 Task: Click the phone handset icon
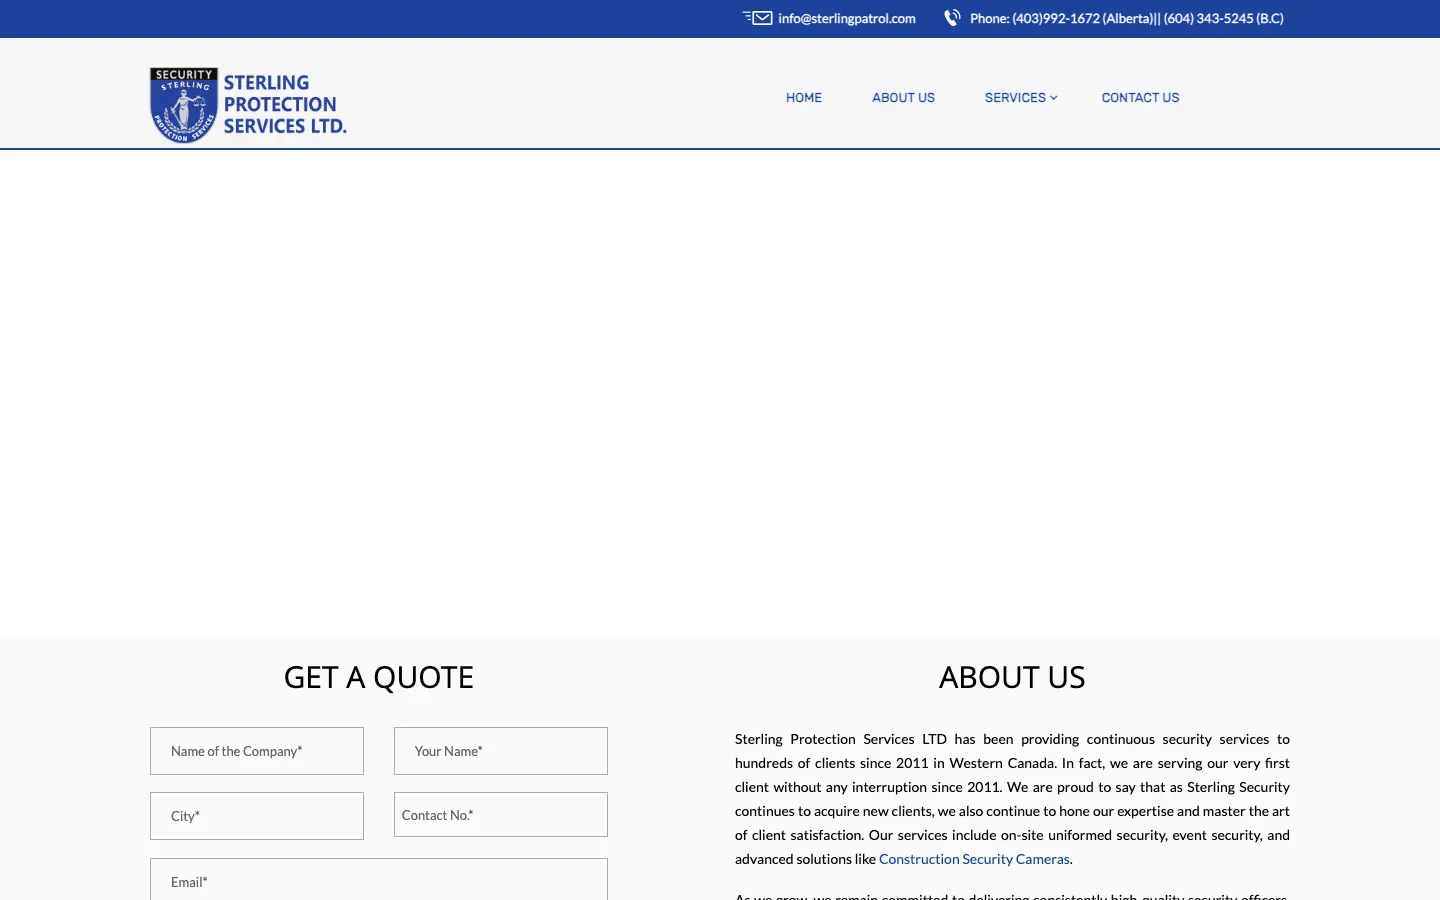(953, 18)
